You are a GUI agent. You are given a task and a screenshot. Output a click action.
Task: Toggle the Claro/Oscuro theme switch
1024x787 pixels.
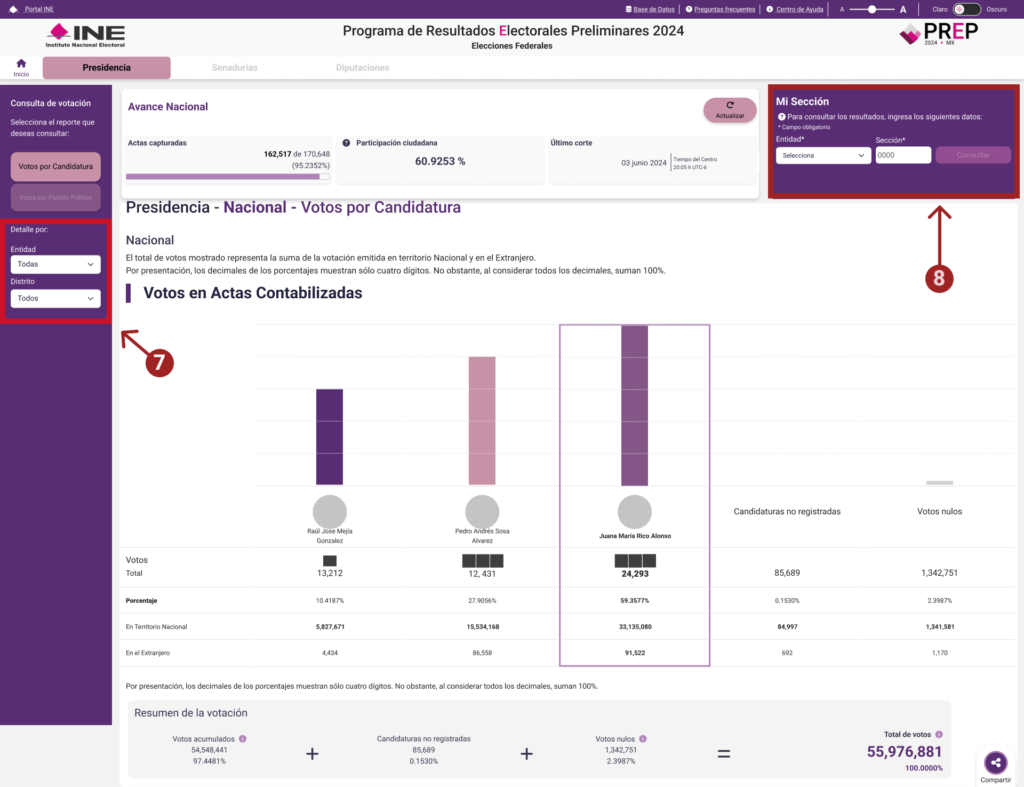click(964, 9)
